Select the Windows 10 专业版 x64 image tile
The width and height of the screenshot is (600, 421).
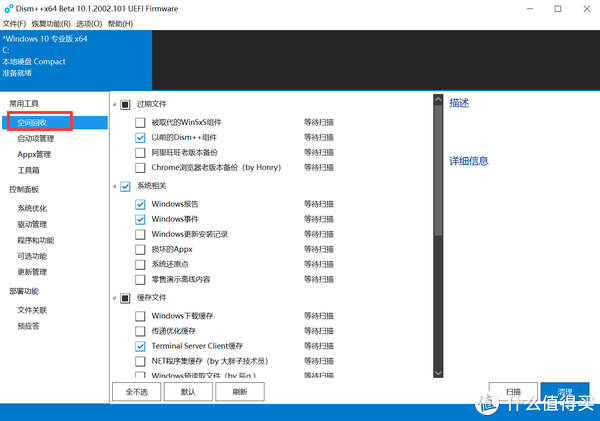pos(76,60)
